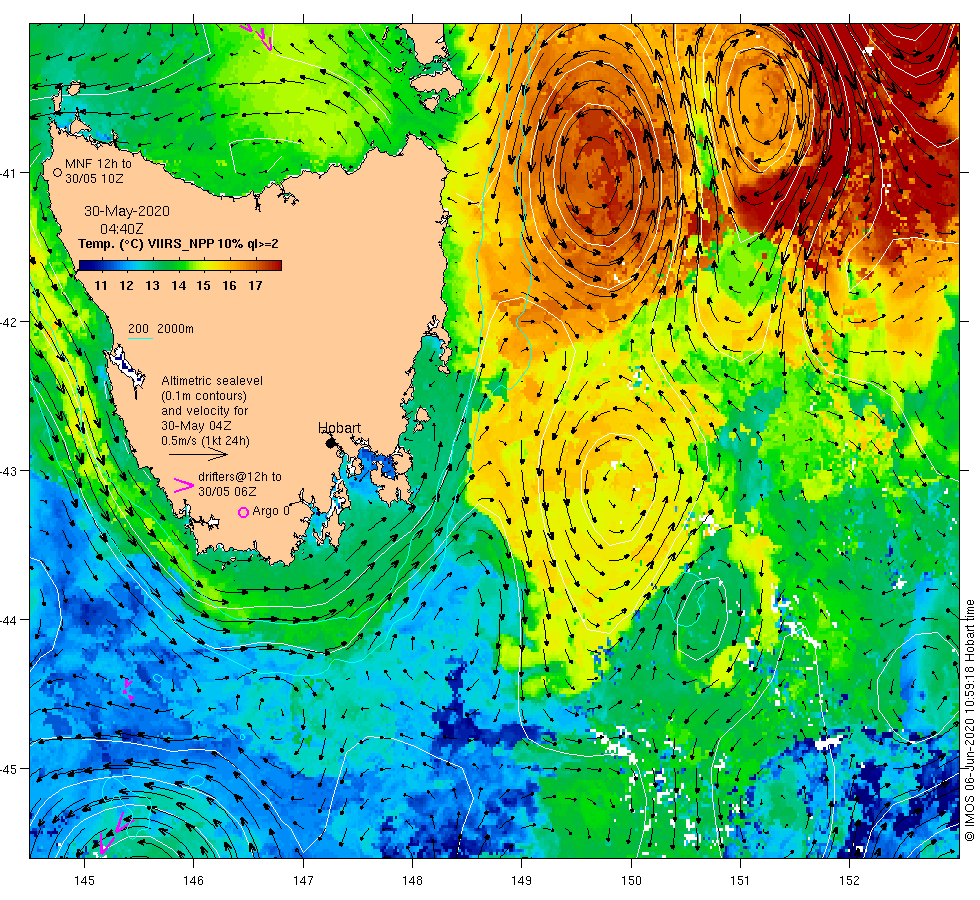
Task: Click the IMOS copyright timestamp text
Action: click(969, 721)
